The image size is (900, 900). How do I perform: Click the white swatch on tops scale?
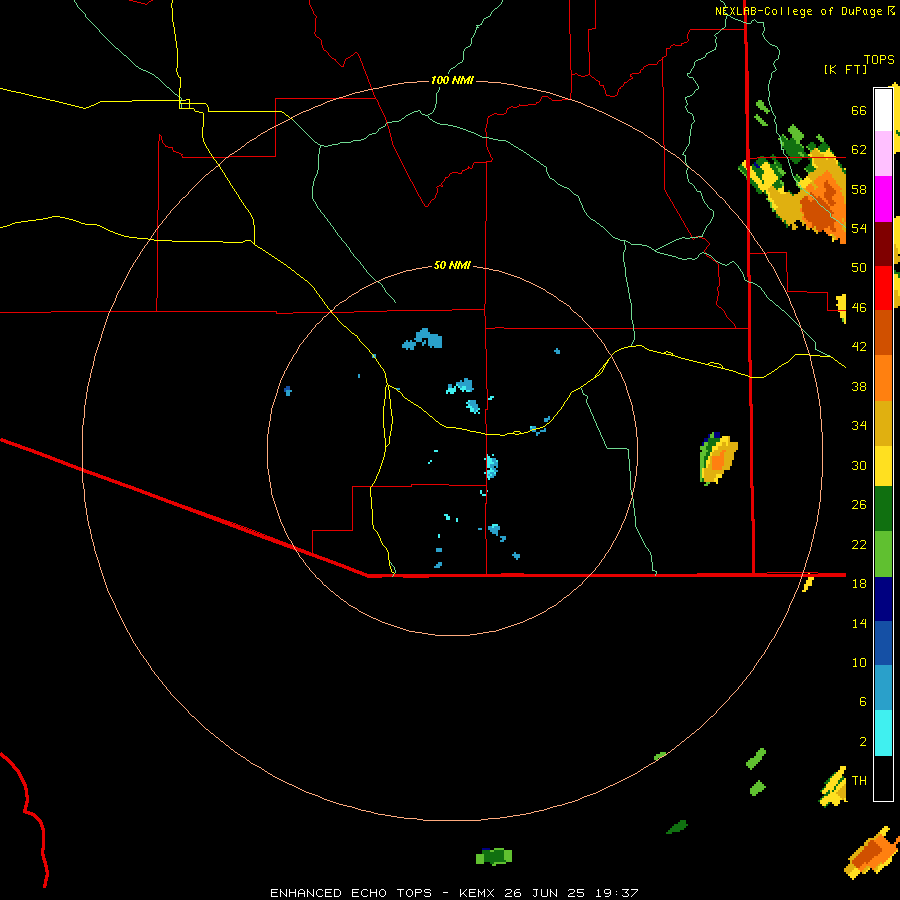[x=883, y=109]
